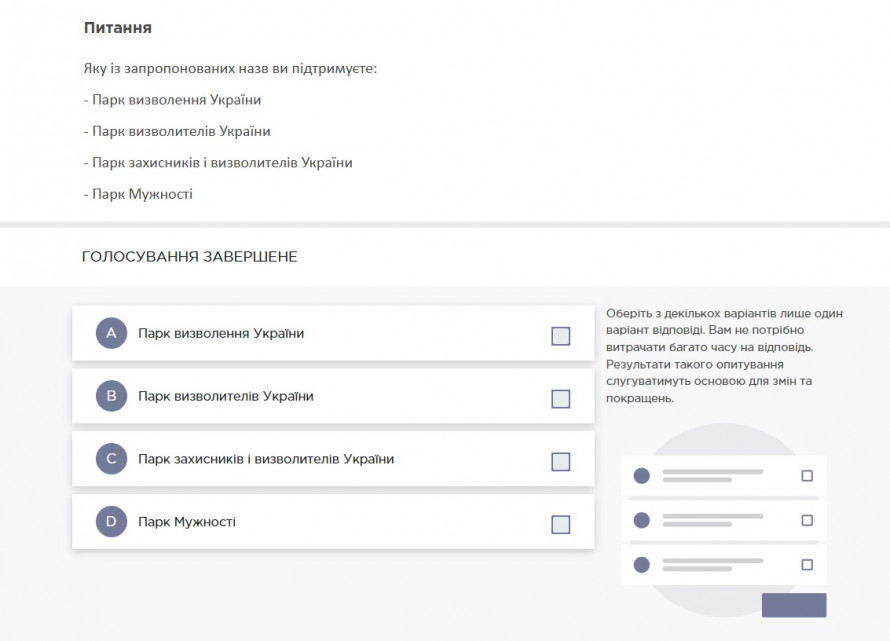Click the letter C circle icon
This screenshot has height=641, width=890.
pos(111,459)
